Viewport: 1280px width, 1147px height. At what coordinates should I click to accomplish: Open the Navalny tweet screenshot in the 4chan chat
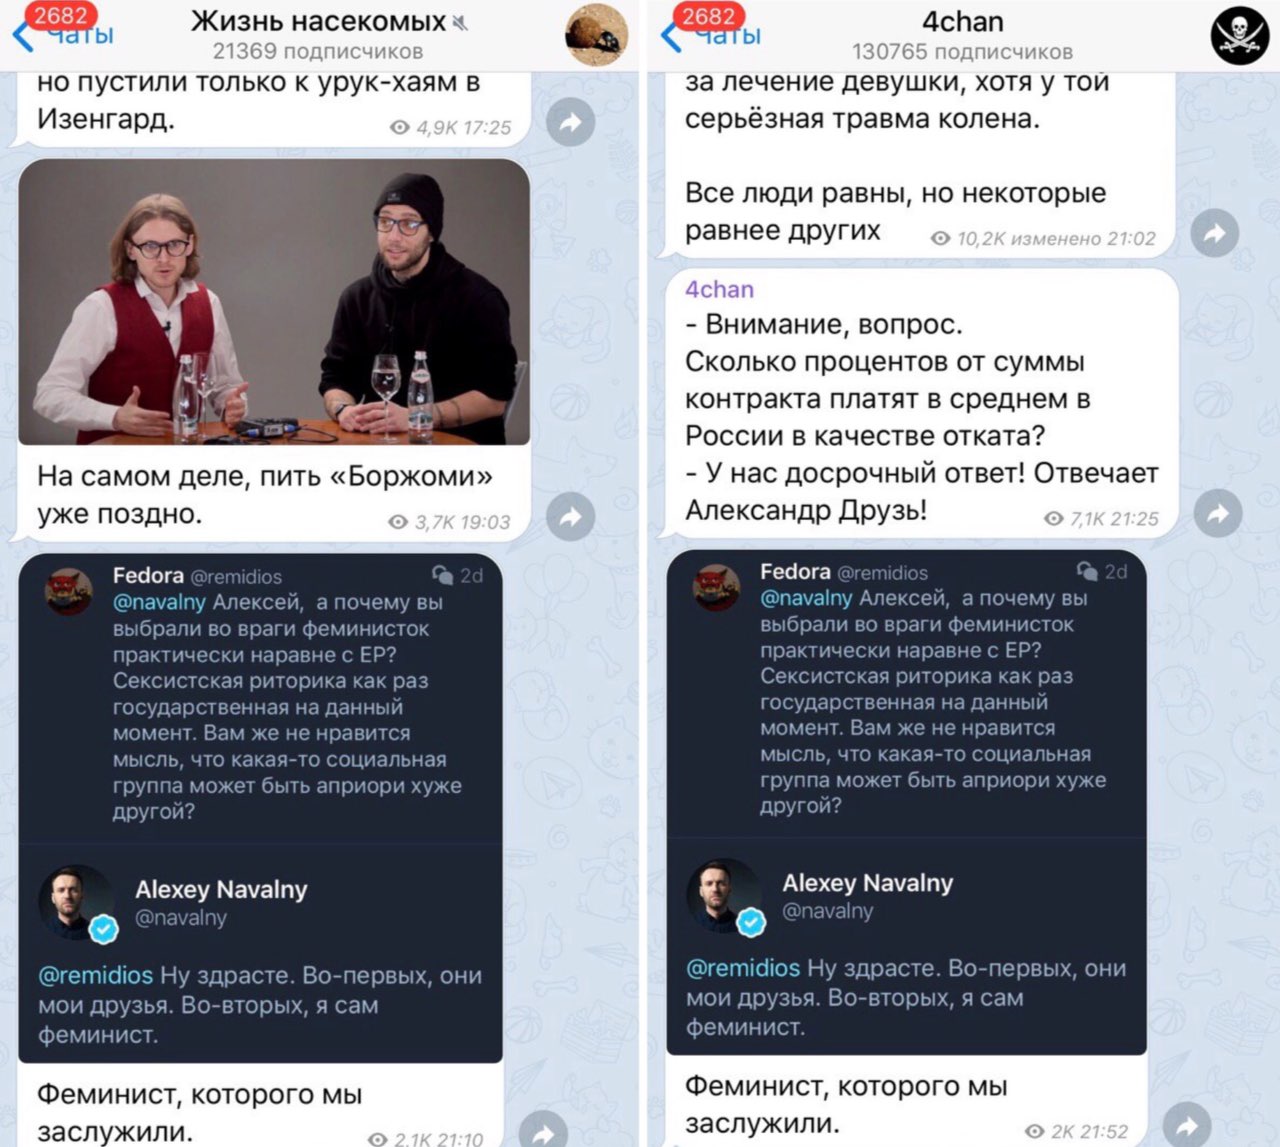[x=906, y=802]
